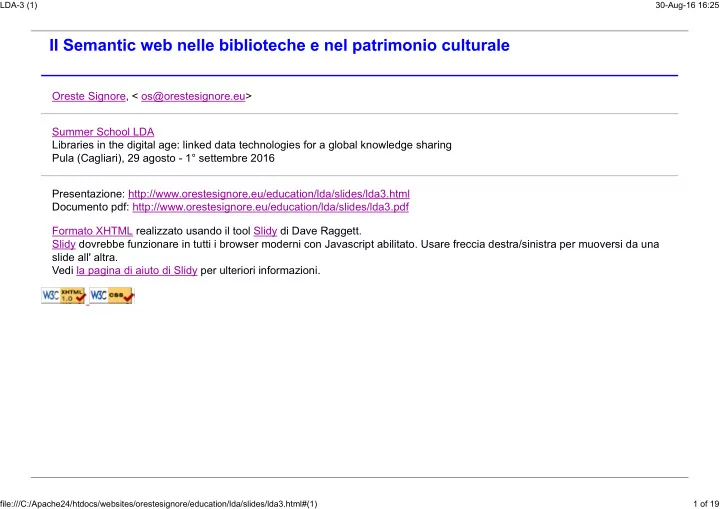Viewport: 720px width, 509px height.
Task: Open the Slidy link before 'dovrebbe funzionare'
Action: point(63,244)
